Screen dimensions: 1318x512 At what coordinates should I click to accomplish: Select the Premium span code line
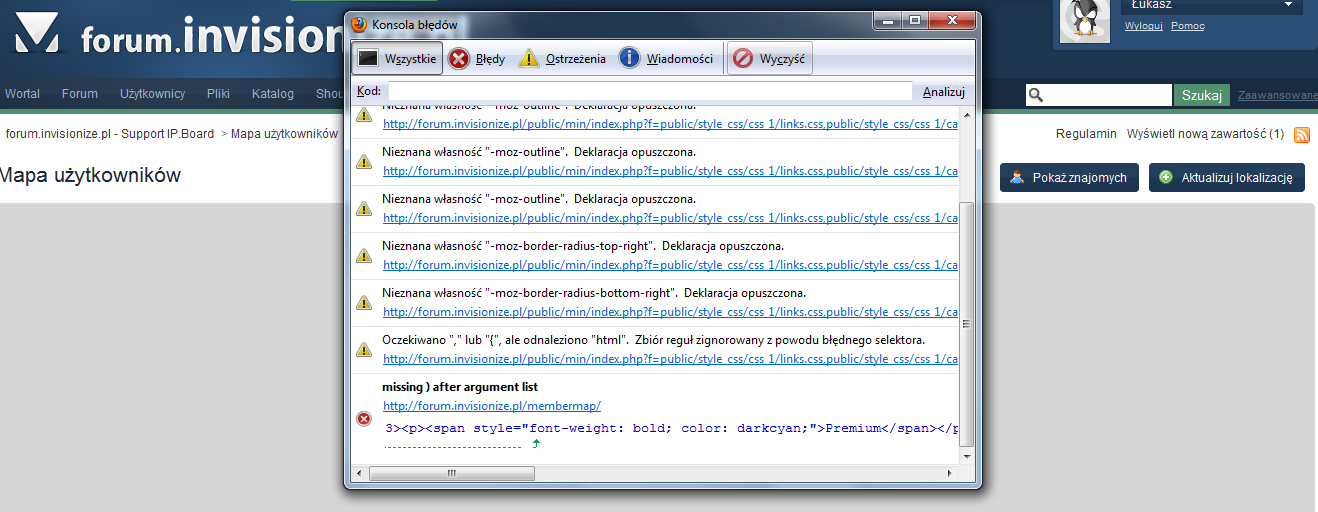point(670,428)
